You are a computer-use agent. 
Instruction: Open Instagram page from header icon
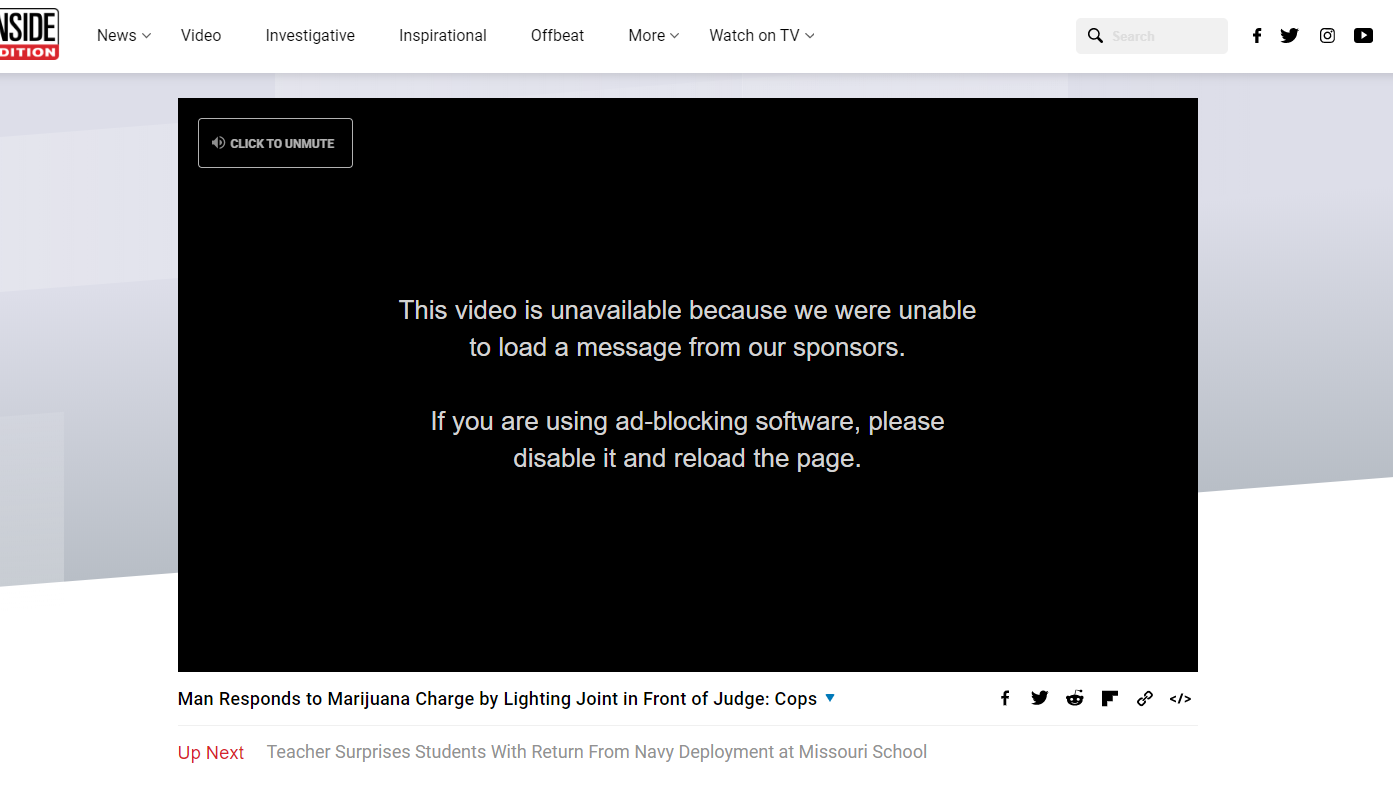click(1327, 36)
